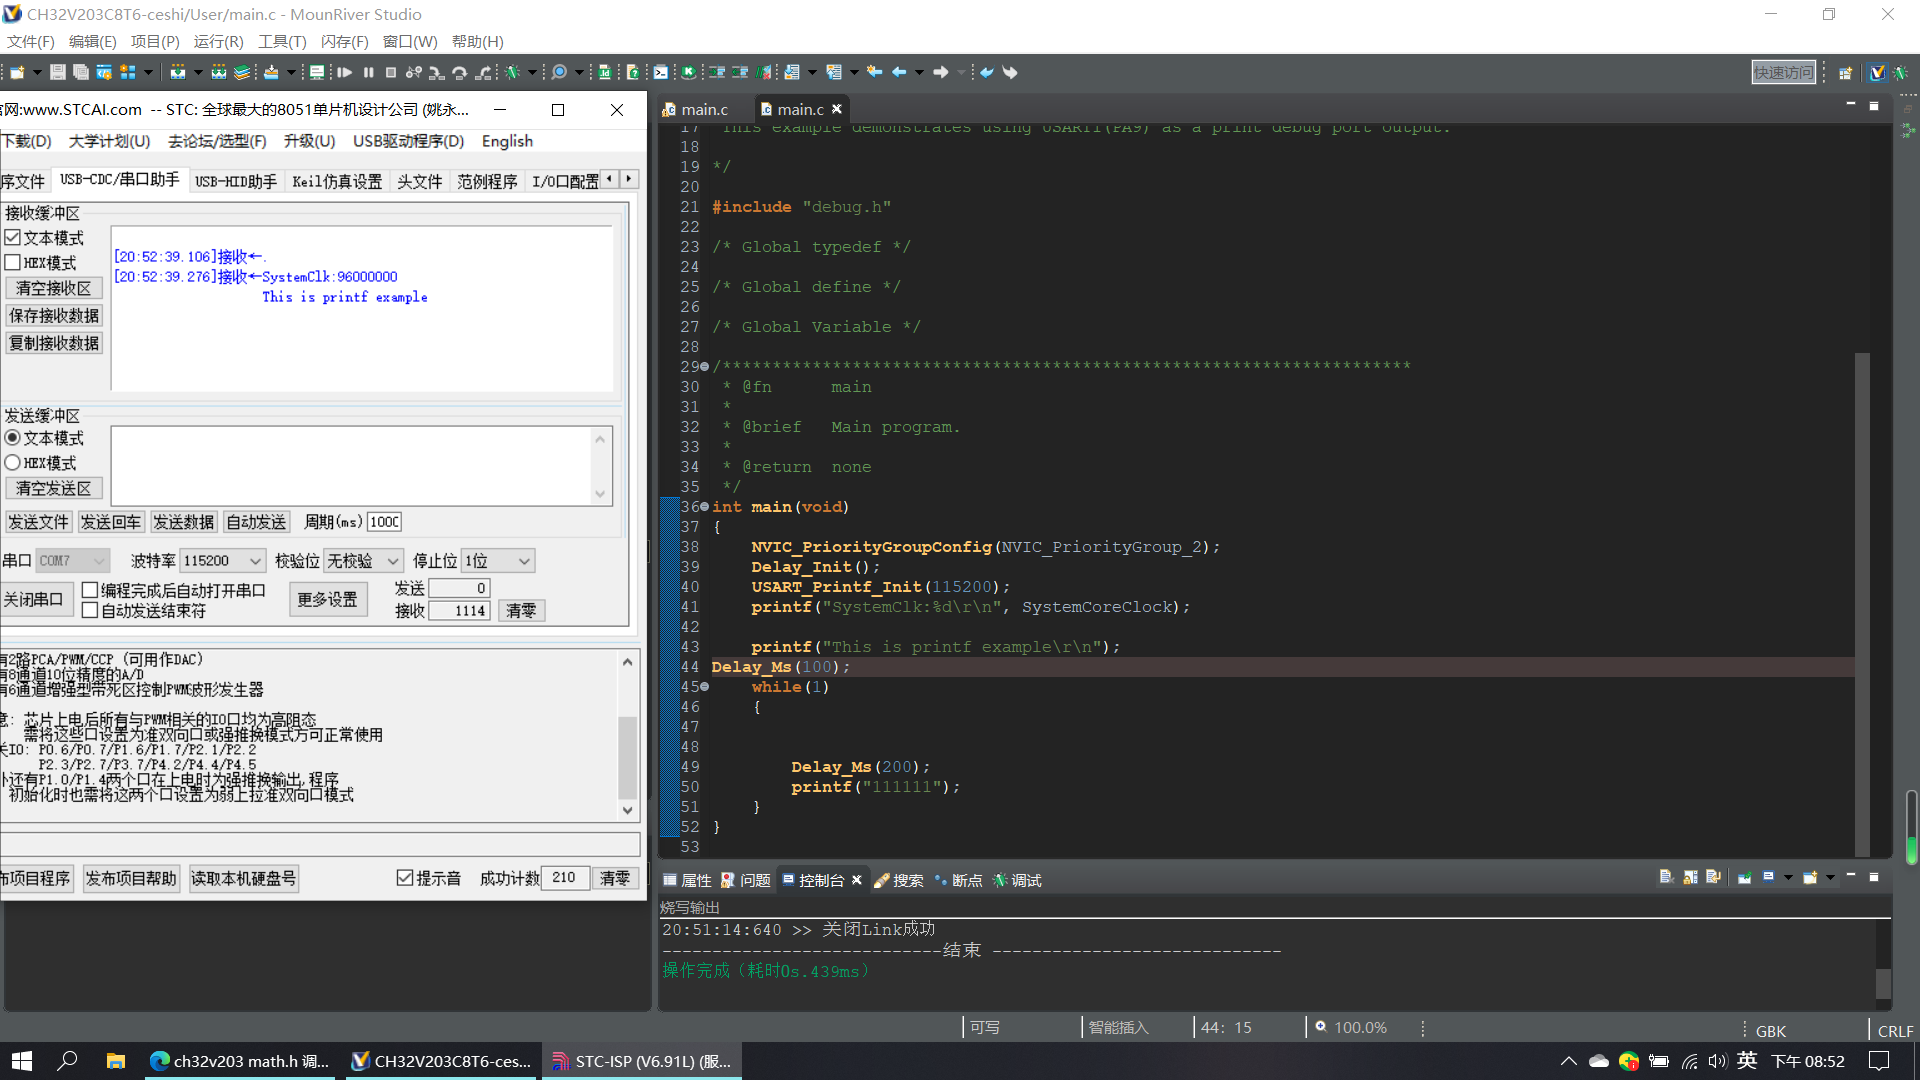The width and height of the screenshot is (1920, 1080).
Task: Open File Explorer from the taskbar
Action: pos(115,1061)
